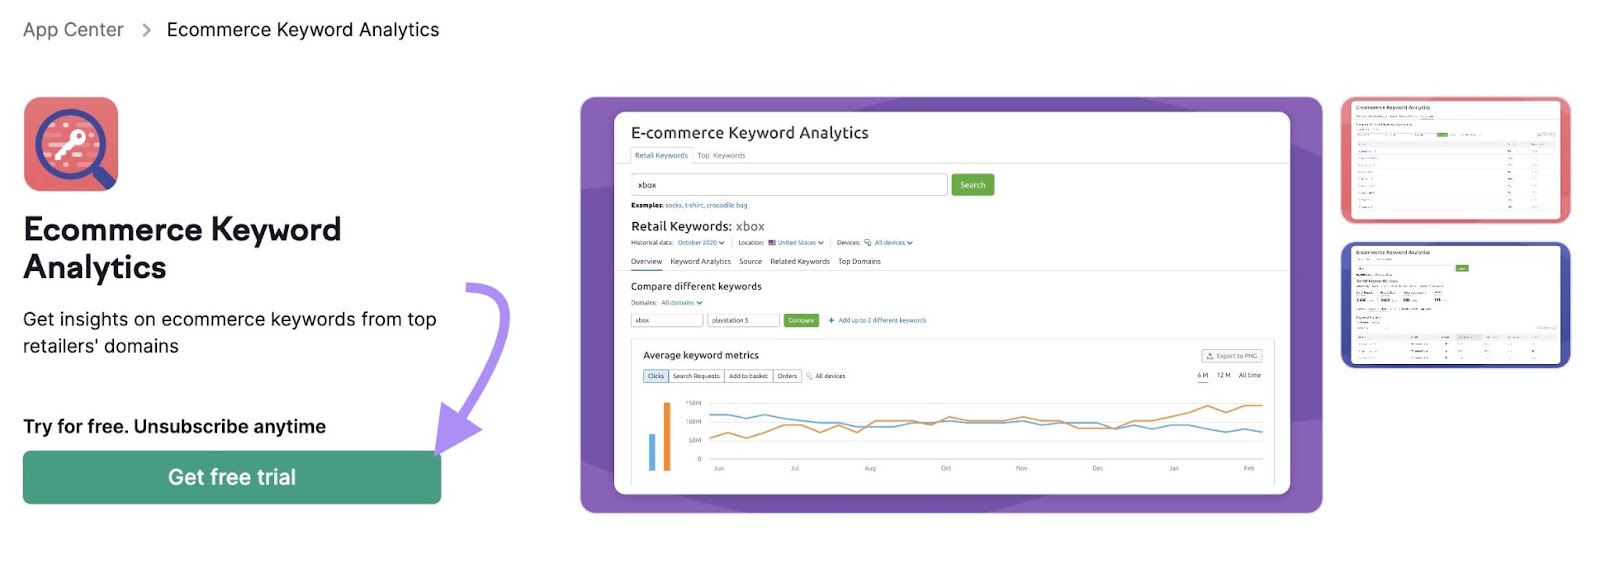Click the United States flag icon
Screen dimensions: 1600x578
point(770,242)
